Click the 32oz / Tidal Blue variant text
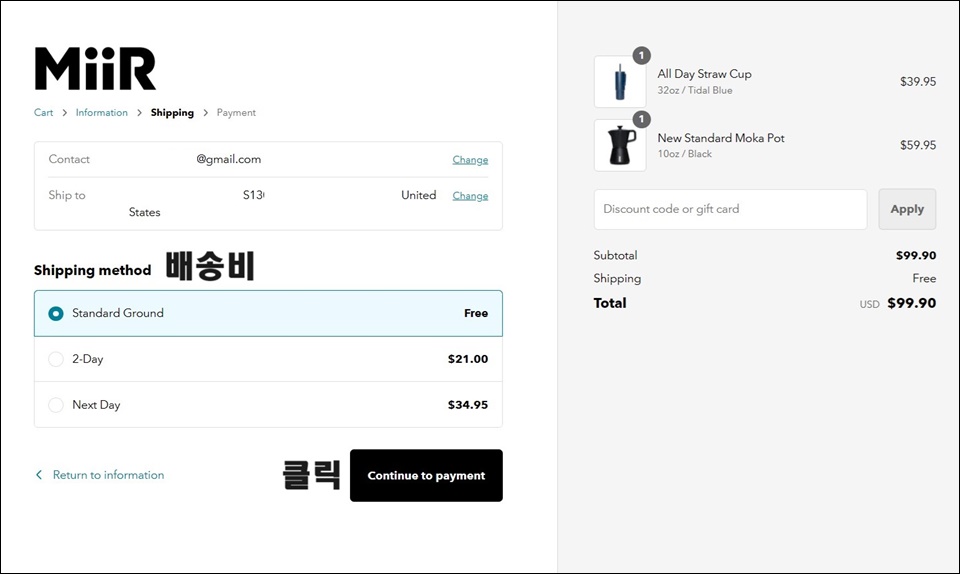Screen dimensions: 960x574 pos(695,91)
